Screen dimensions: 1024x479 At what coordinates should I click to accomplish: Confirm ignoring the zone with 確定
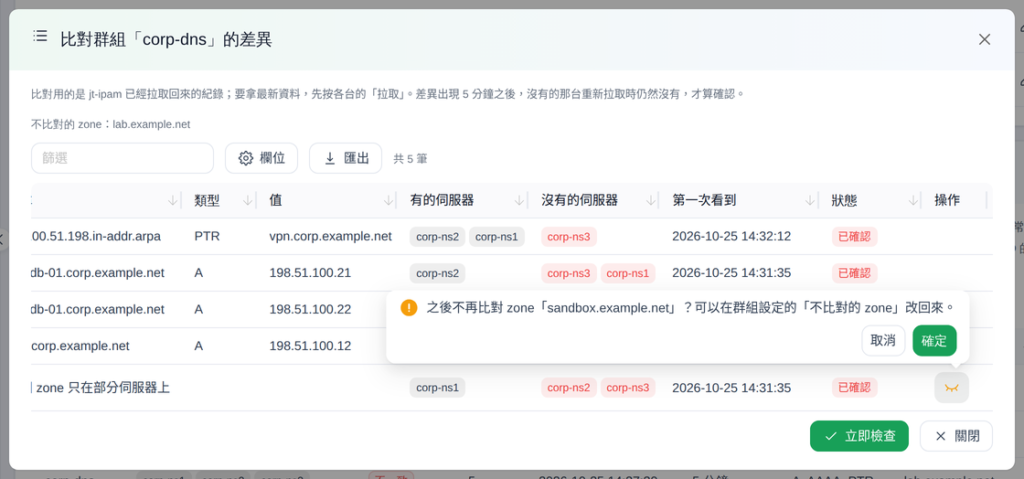click(x=934, y=340)
